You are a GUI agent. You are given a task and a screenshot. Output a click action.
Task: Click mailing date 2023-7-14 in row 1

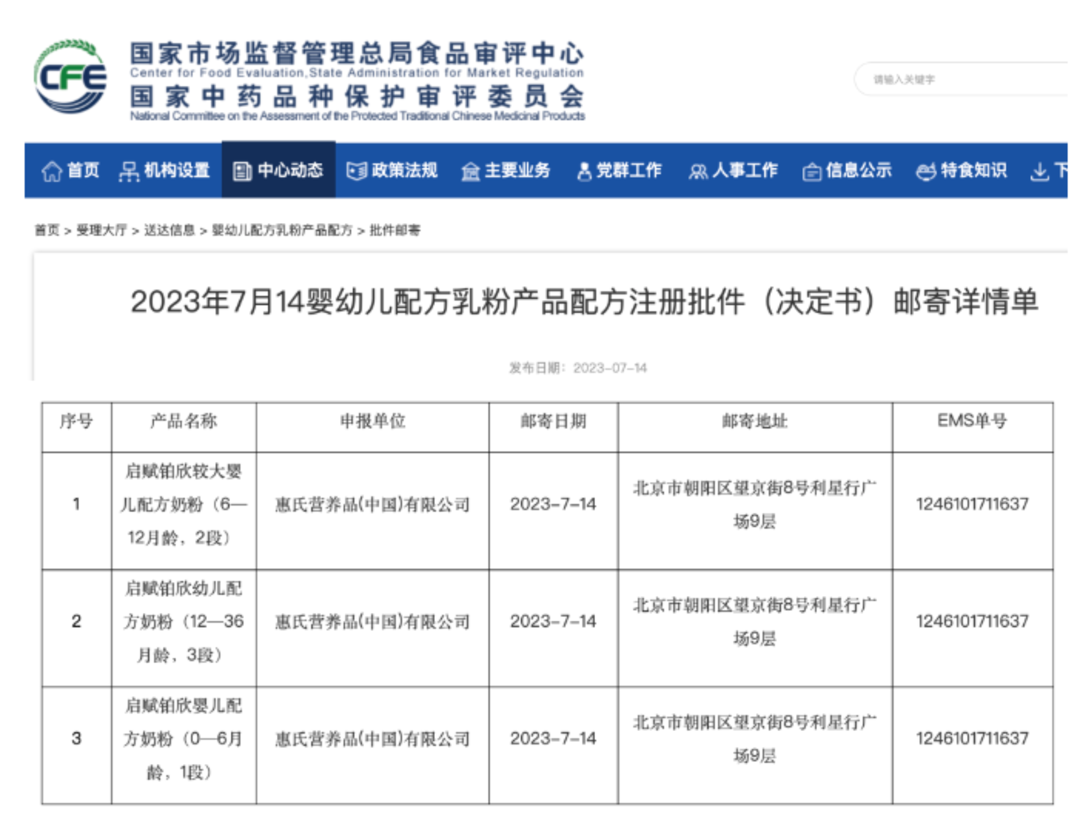pyautogui.click(x=553, y=504)
